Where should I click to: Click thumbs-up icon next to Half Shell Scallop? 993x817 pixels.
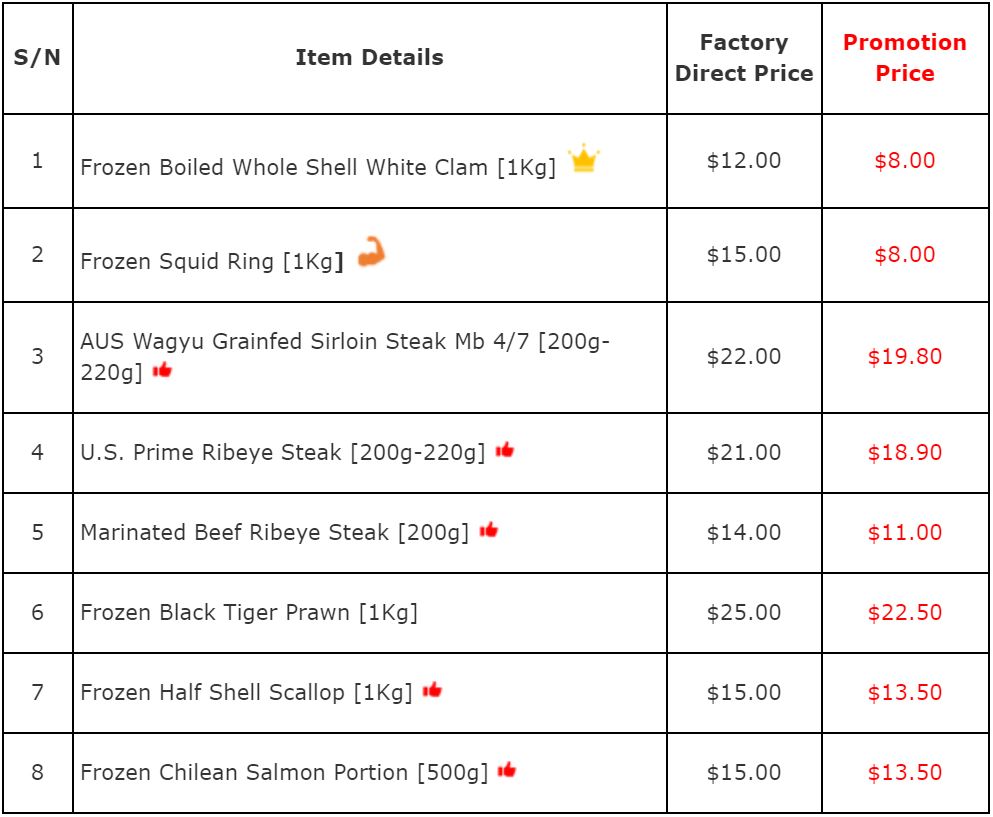432,690
